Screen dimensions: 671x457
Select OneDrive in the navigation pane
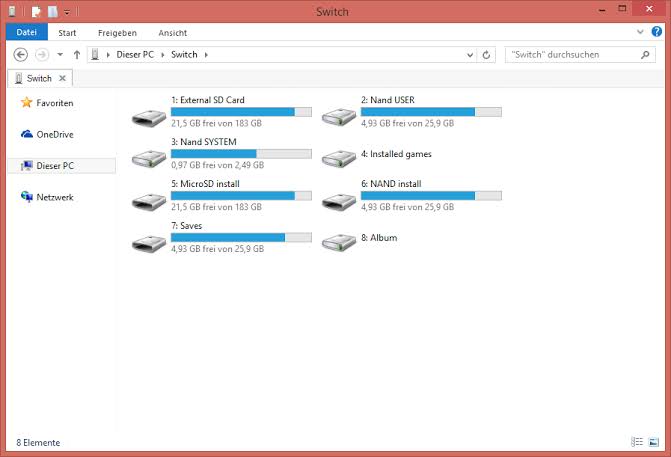55,134
